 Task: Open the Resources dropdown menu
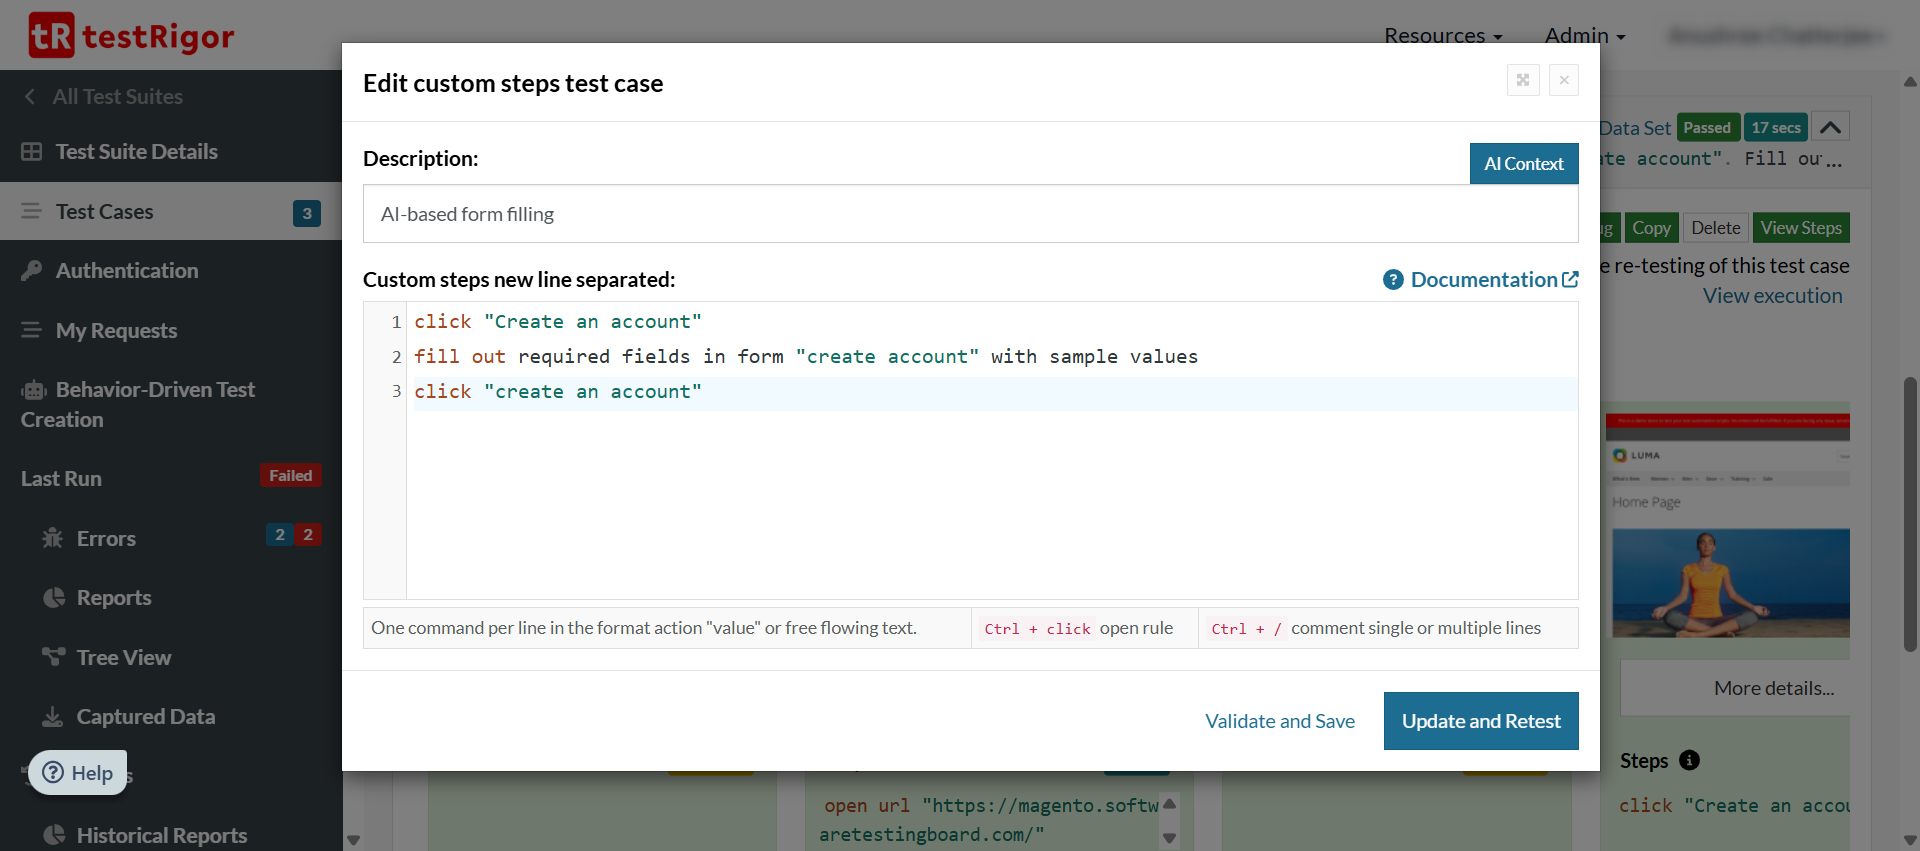coord(1442,36)
